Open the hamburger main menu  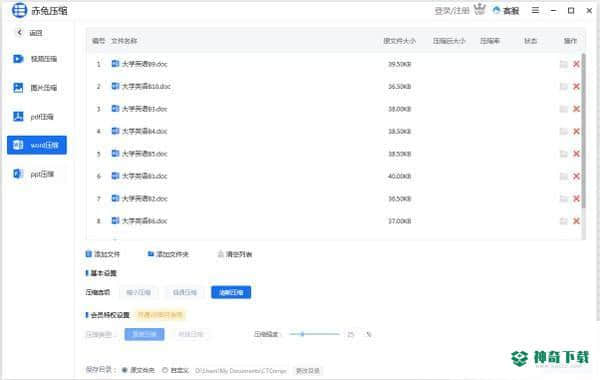pos(535,10)
